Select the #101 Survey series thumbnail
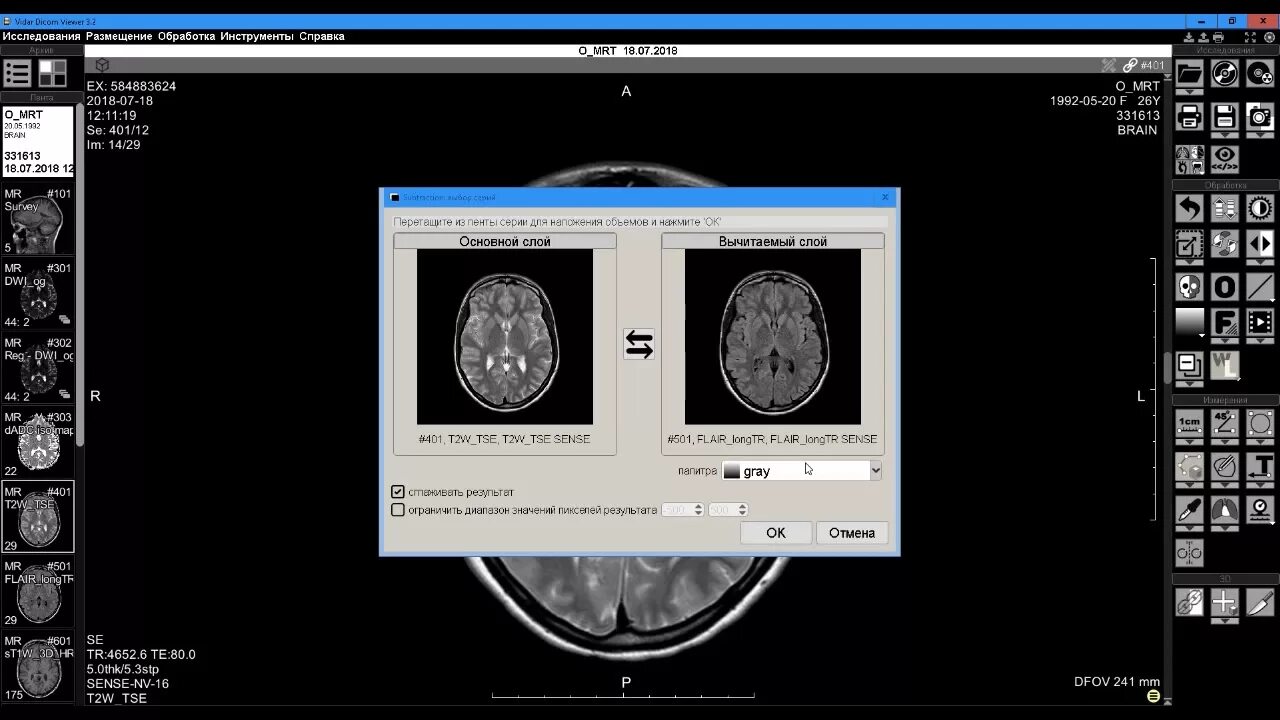The height and width of the screenshot is (720, 1280). point(38,220)
